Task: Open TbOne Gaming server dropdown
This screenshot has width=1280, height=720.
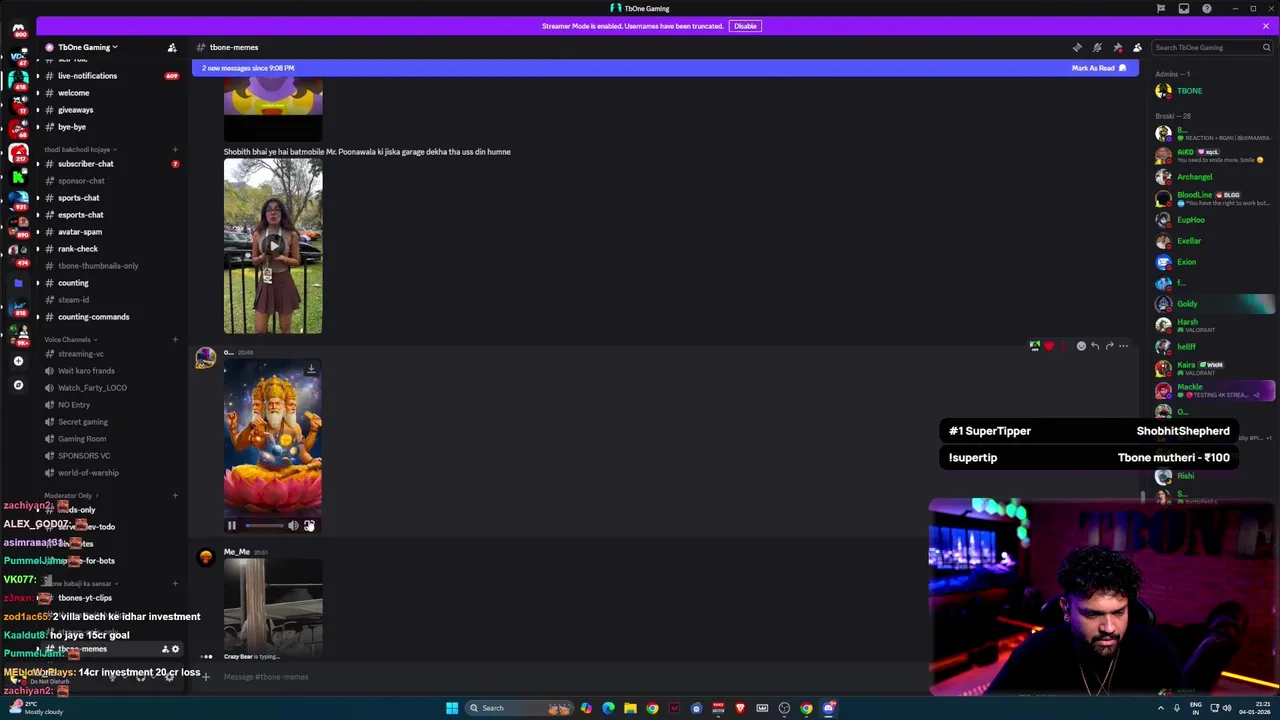Action: 88,47
